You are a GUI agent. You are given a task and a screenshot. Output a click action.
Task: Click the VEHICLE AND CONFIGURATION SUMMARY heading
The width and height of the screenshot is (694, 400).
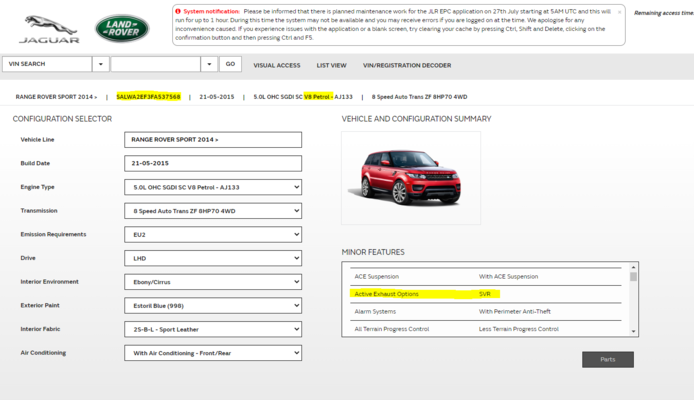pos(416,119)
